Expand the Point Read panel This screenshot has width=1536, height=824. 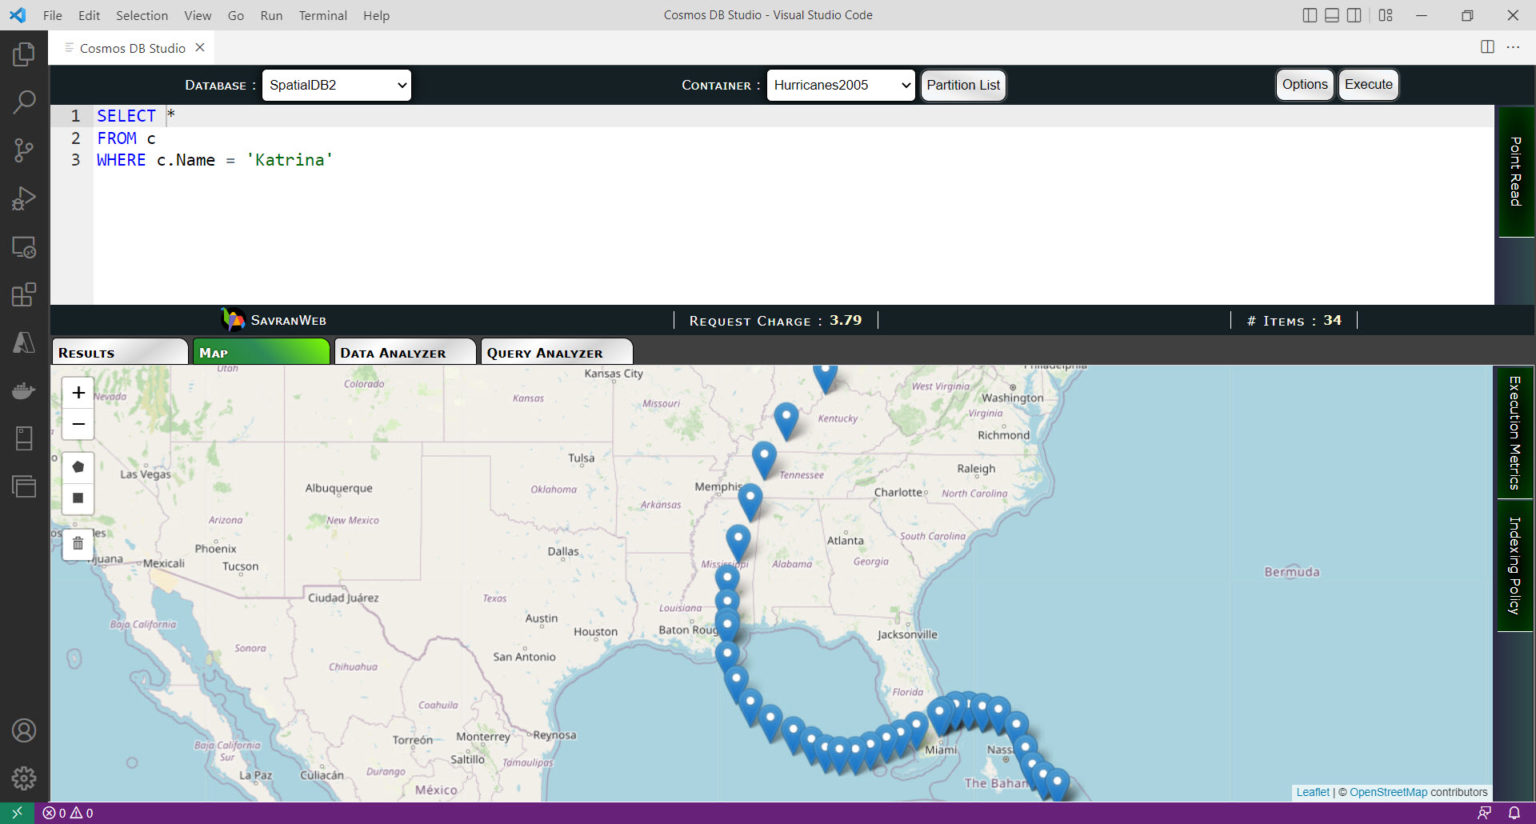pos(1516,171)
